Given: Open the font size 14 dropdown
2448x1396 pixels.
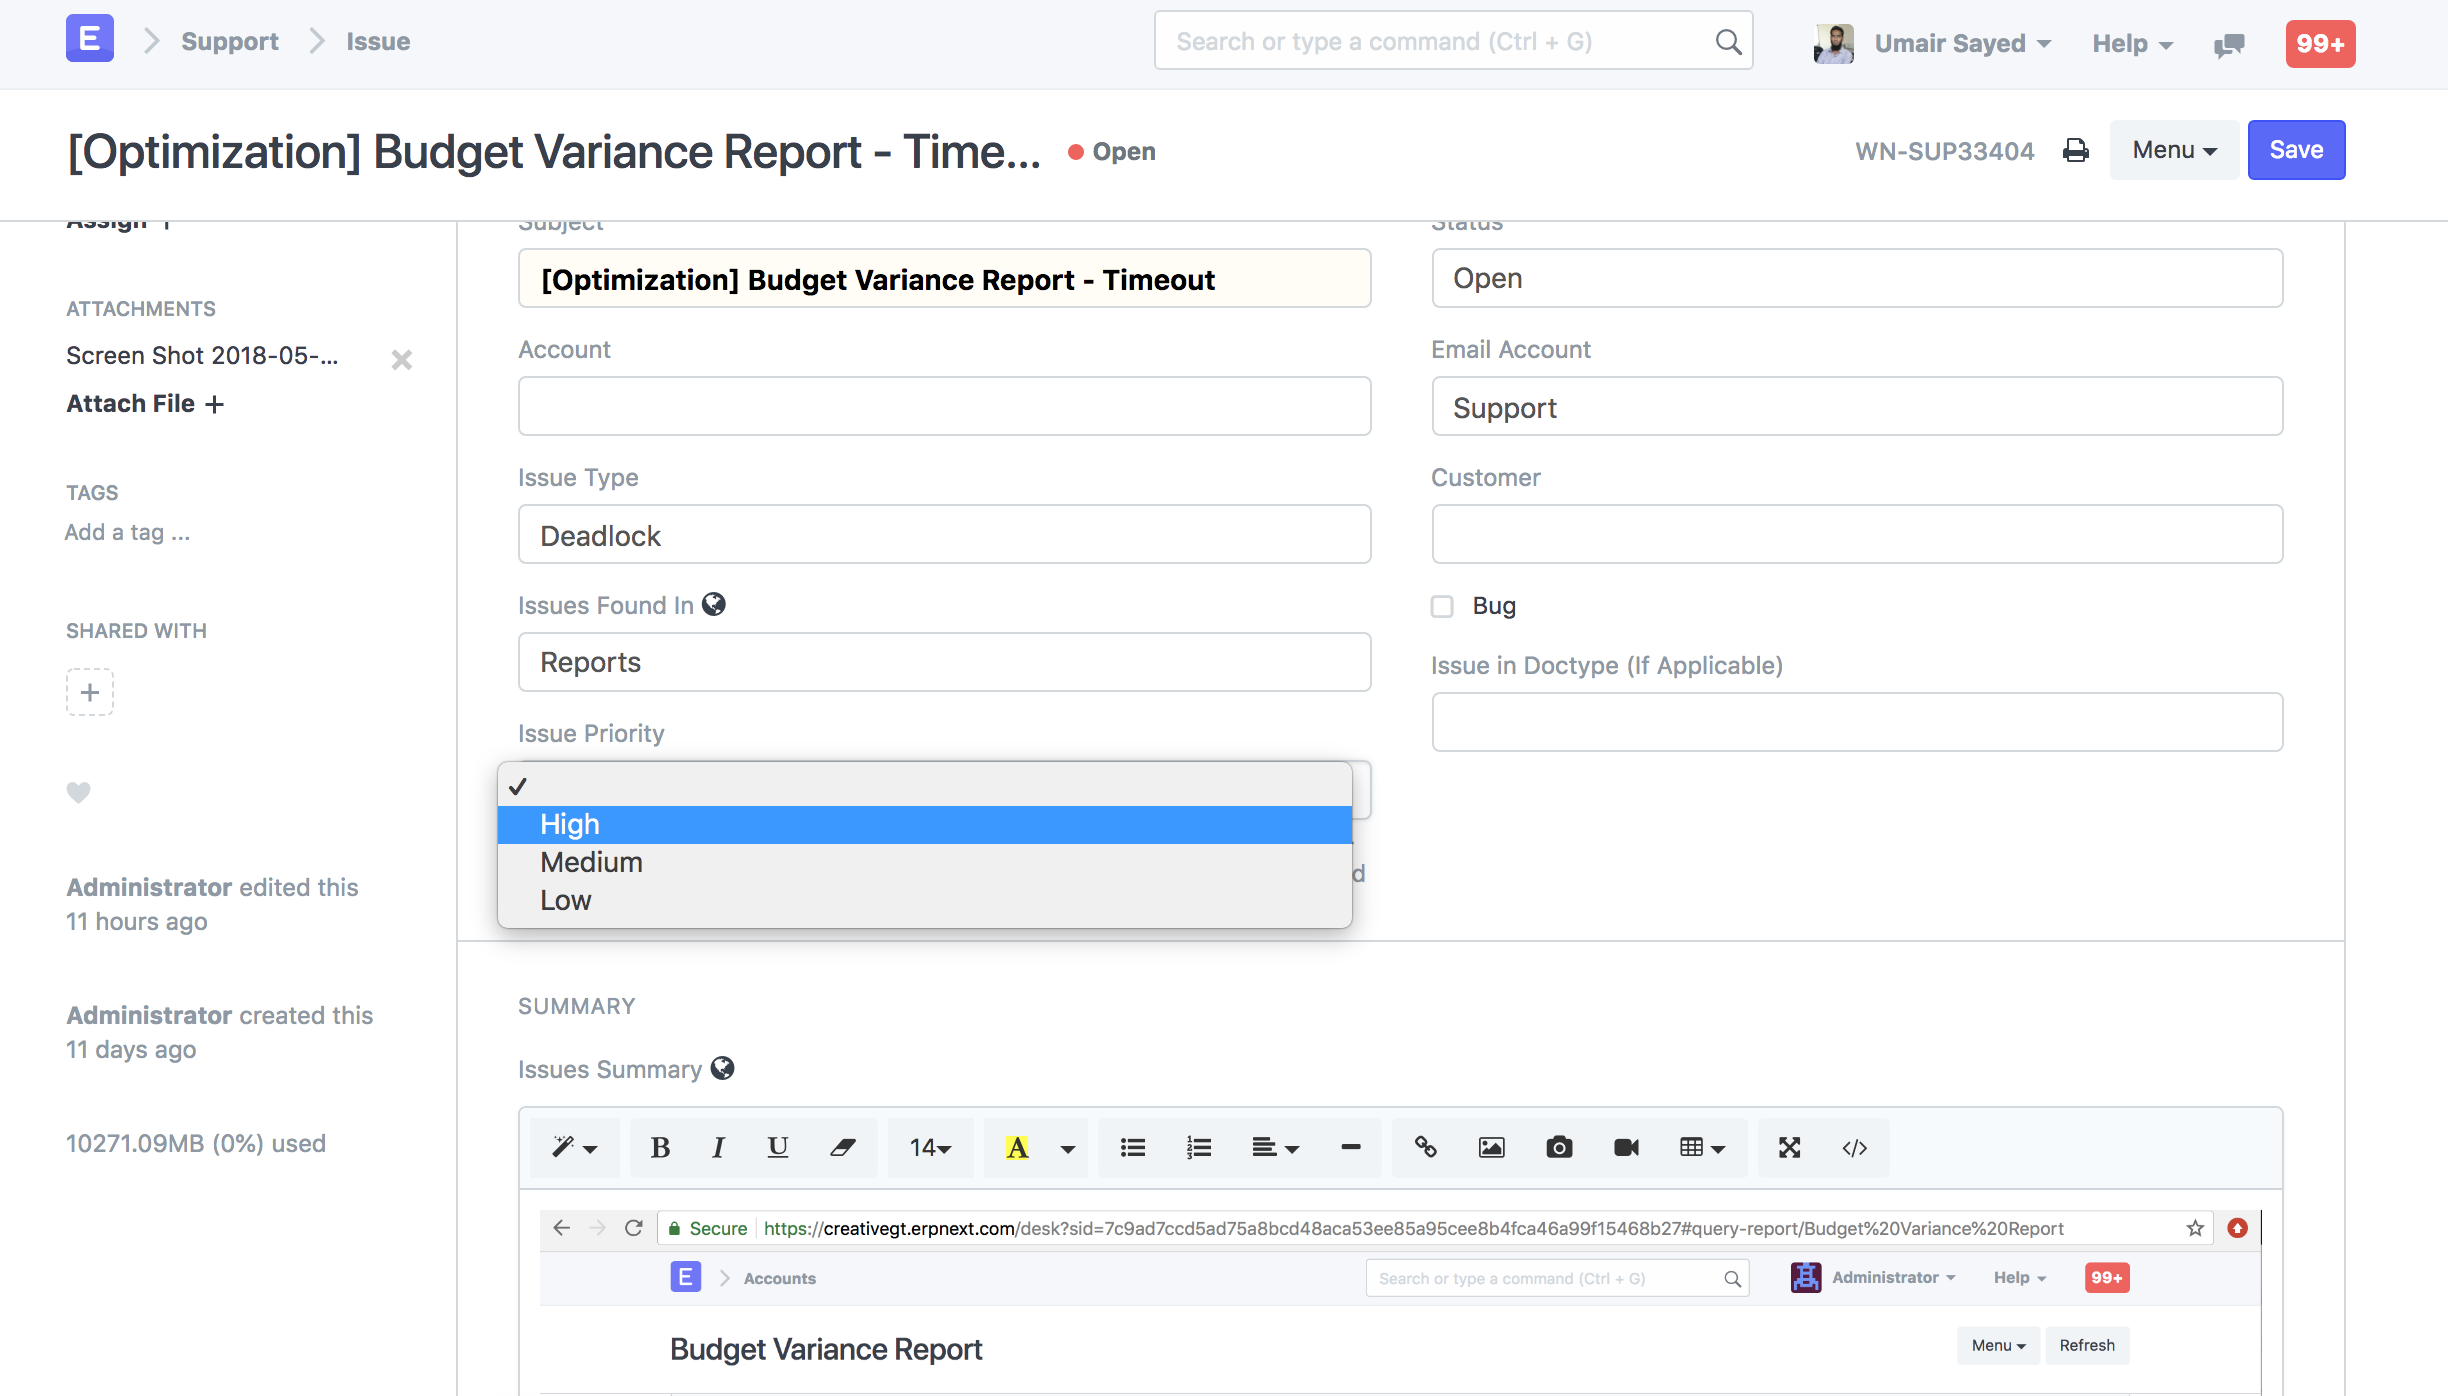Looking at the screenshot, I should (x=930, y=1148).
